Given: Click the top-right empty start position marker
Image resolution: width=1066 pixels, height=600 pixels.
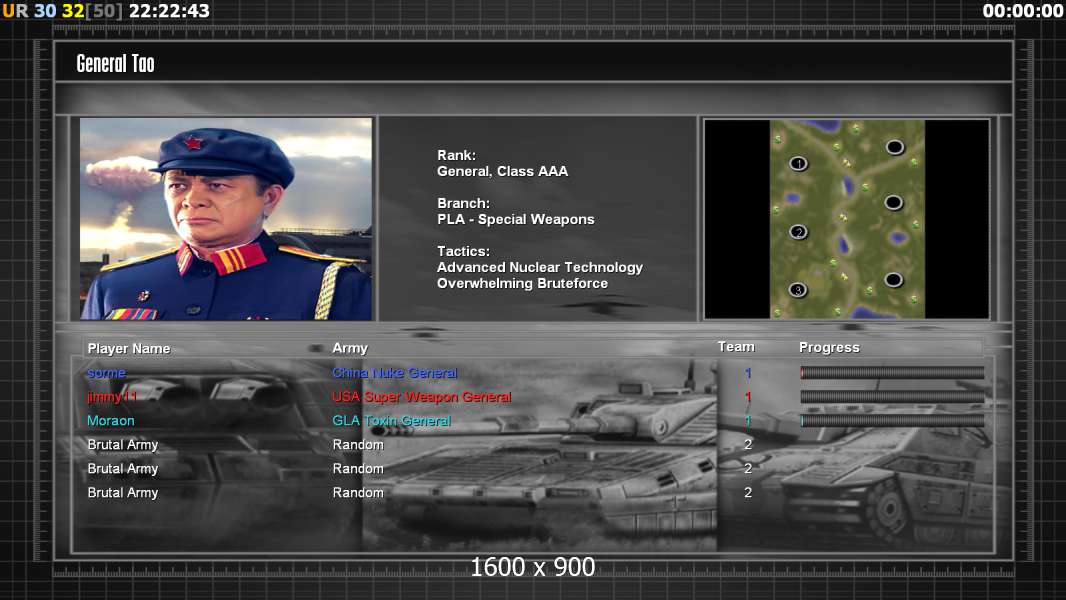Looking at the screenshot, I should coord(894,147).
